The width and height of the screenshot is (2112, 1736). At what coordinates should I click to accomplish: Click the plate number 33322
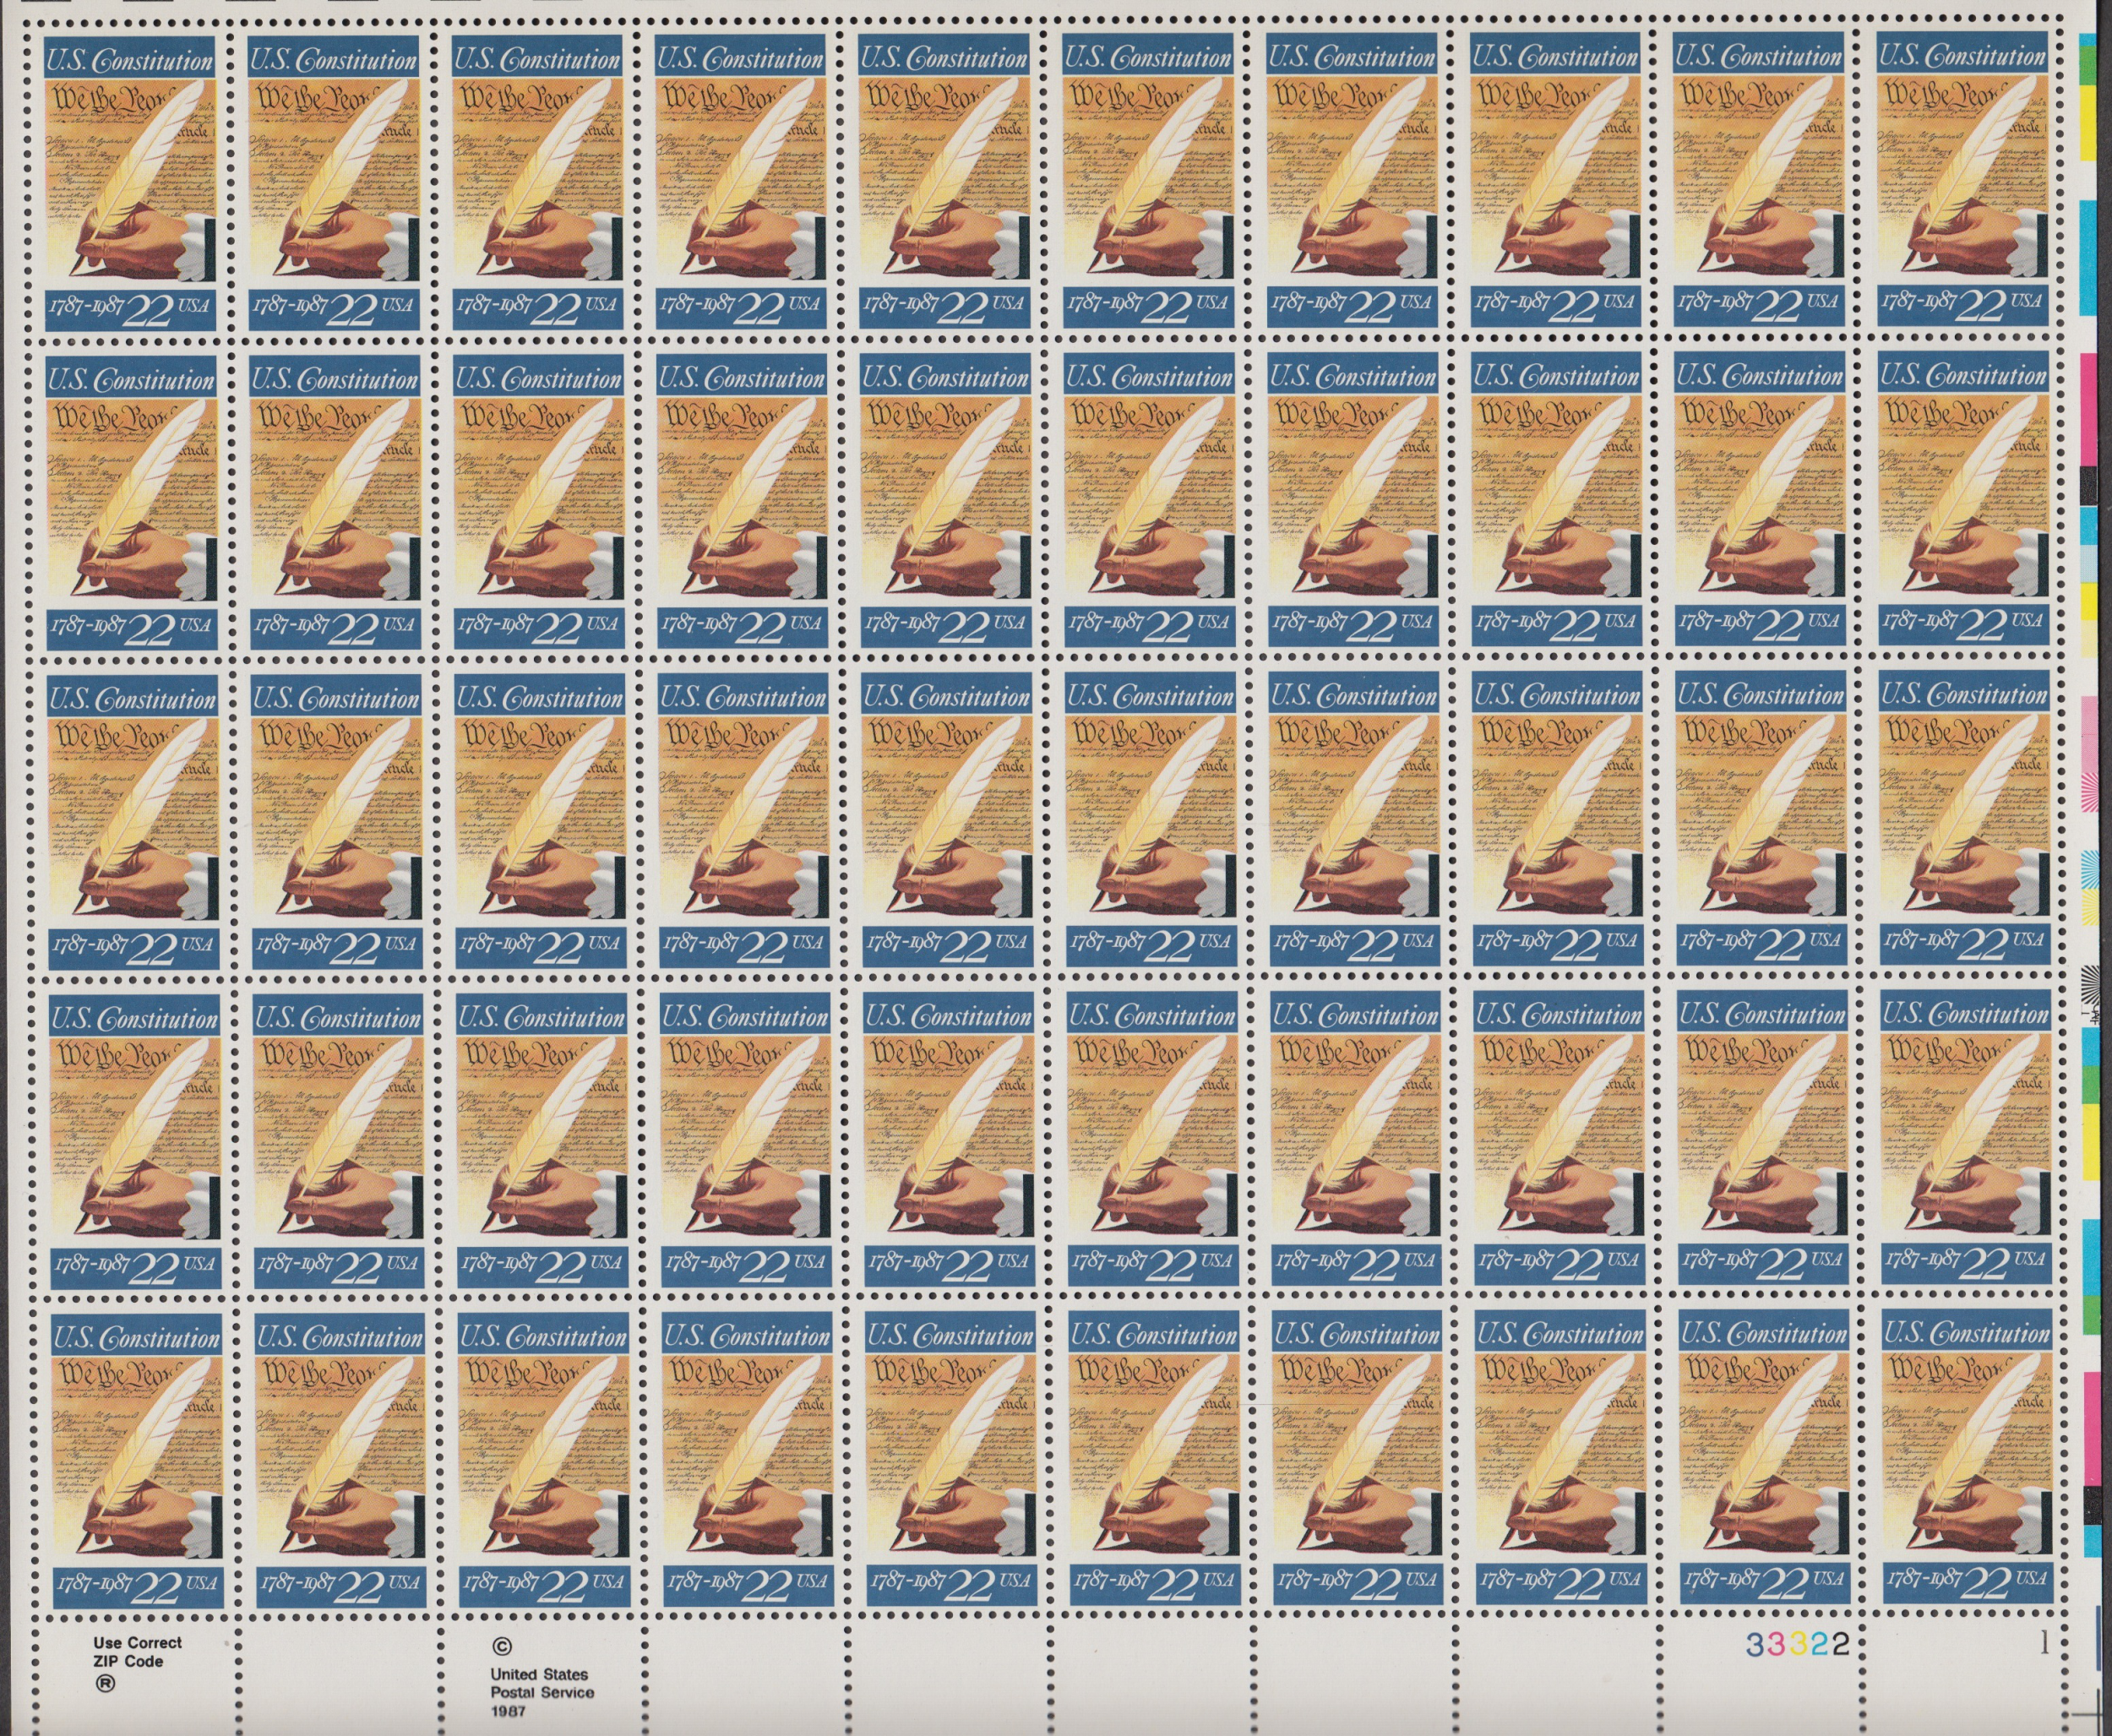point(1796,1645)
